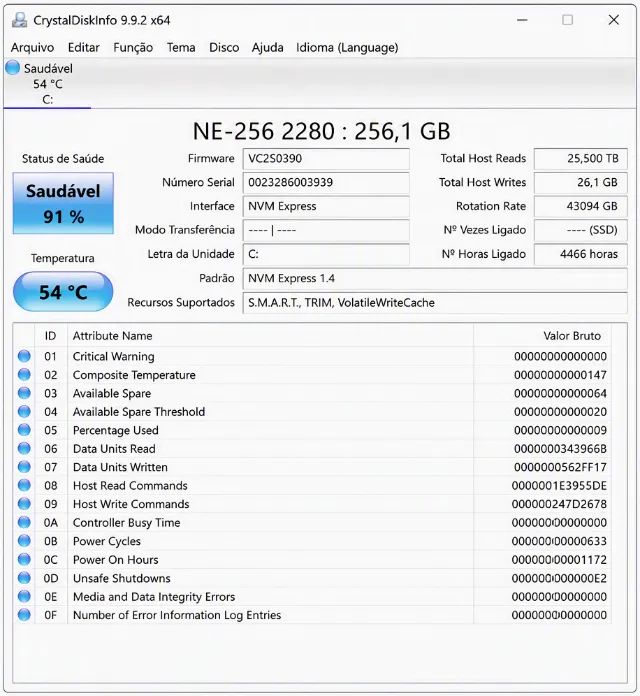This screenshot has height=696, width=640.
Task: Select the Critical Warning attribute name
Action: pos(114,356)
